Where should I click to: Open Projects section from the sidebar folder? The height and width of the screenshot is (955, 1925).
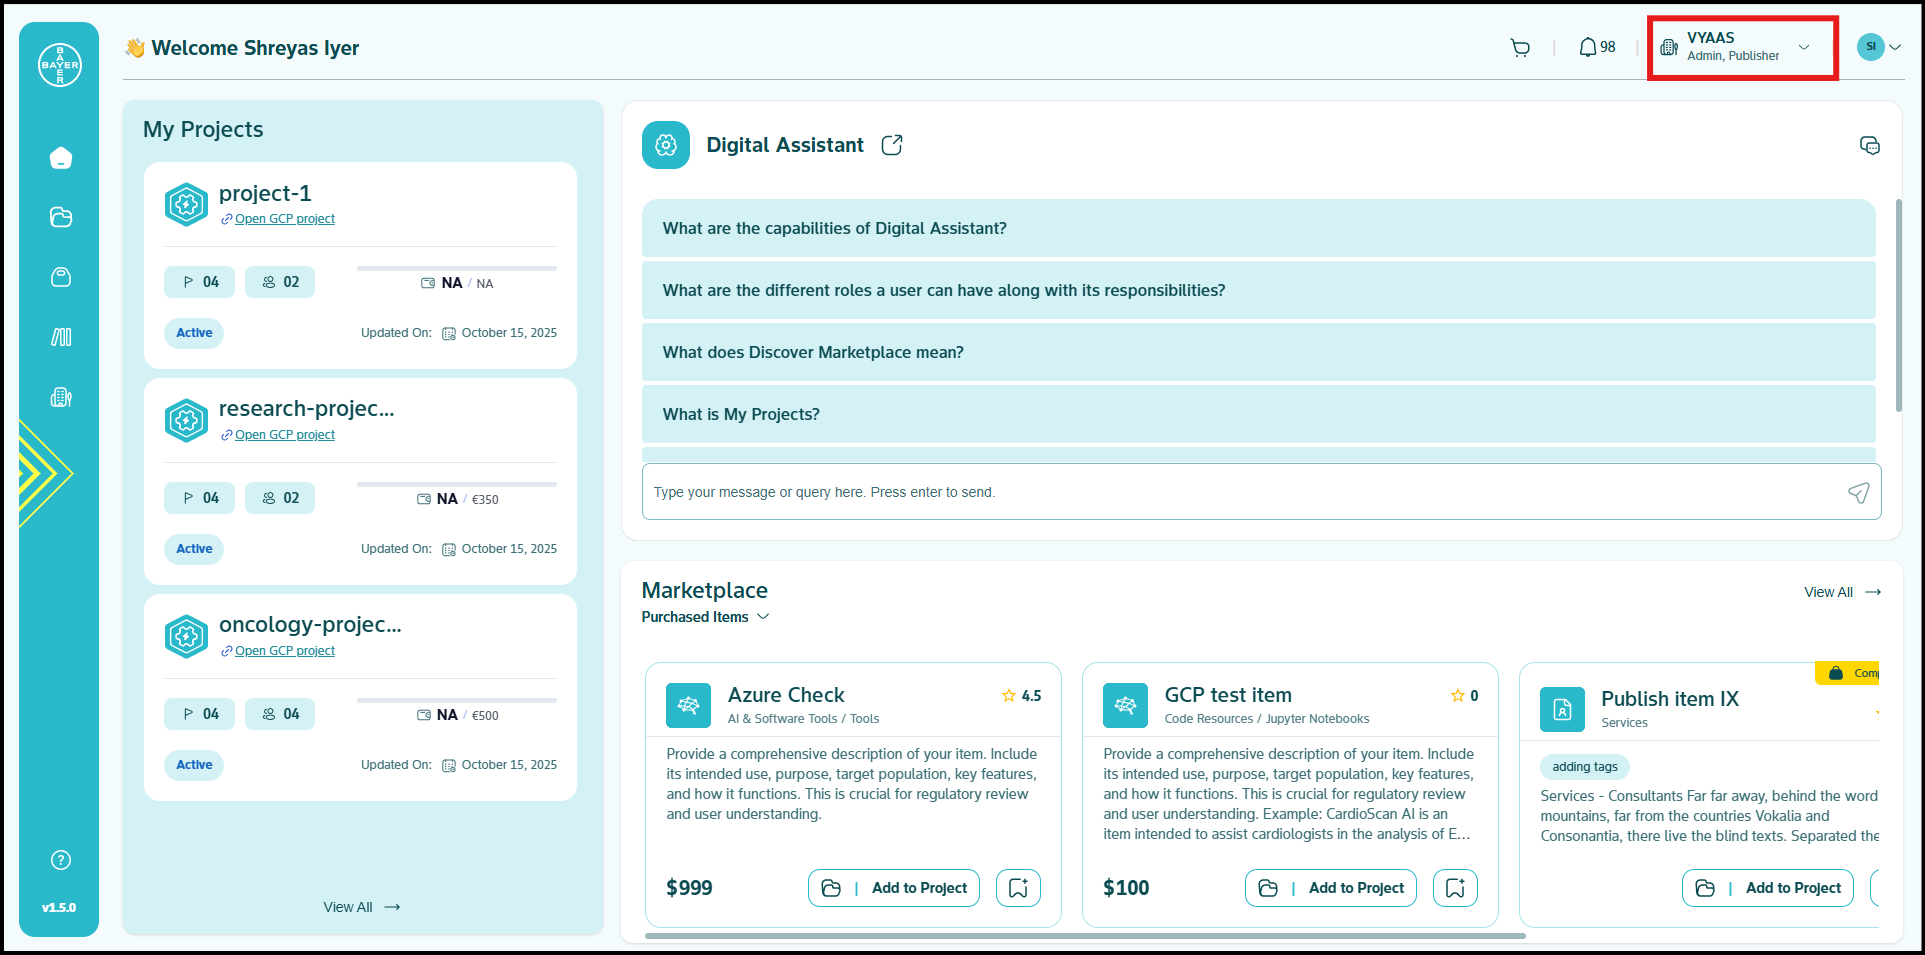pyautogui.click(x=60, y=217)
